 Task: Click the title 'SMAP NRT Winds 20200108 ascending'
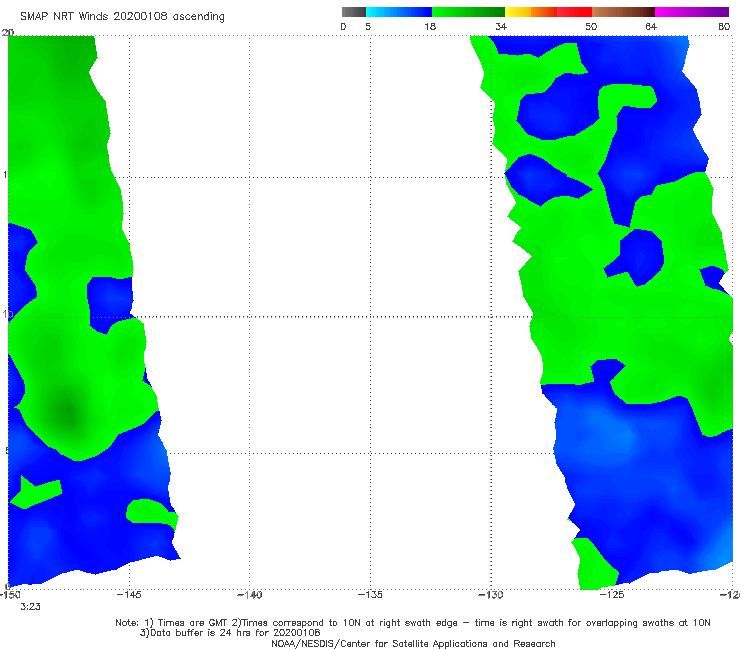[122, 16]
